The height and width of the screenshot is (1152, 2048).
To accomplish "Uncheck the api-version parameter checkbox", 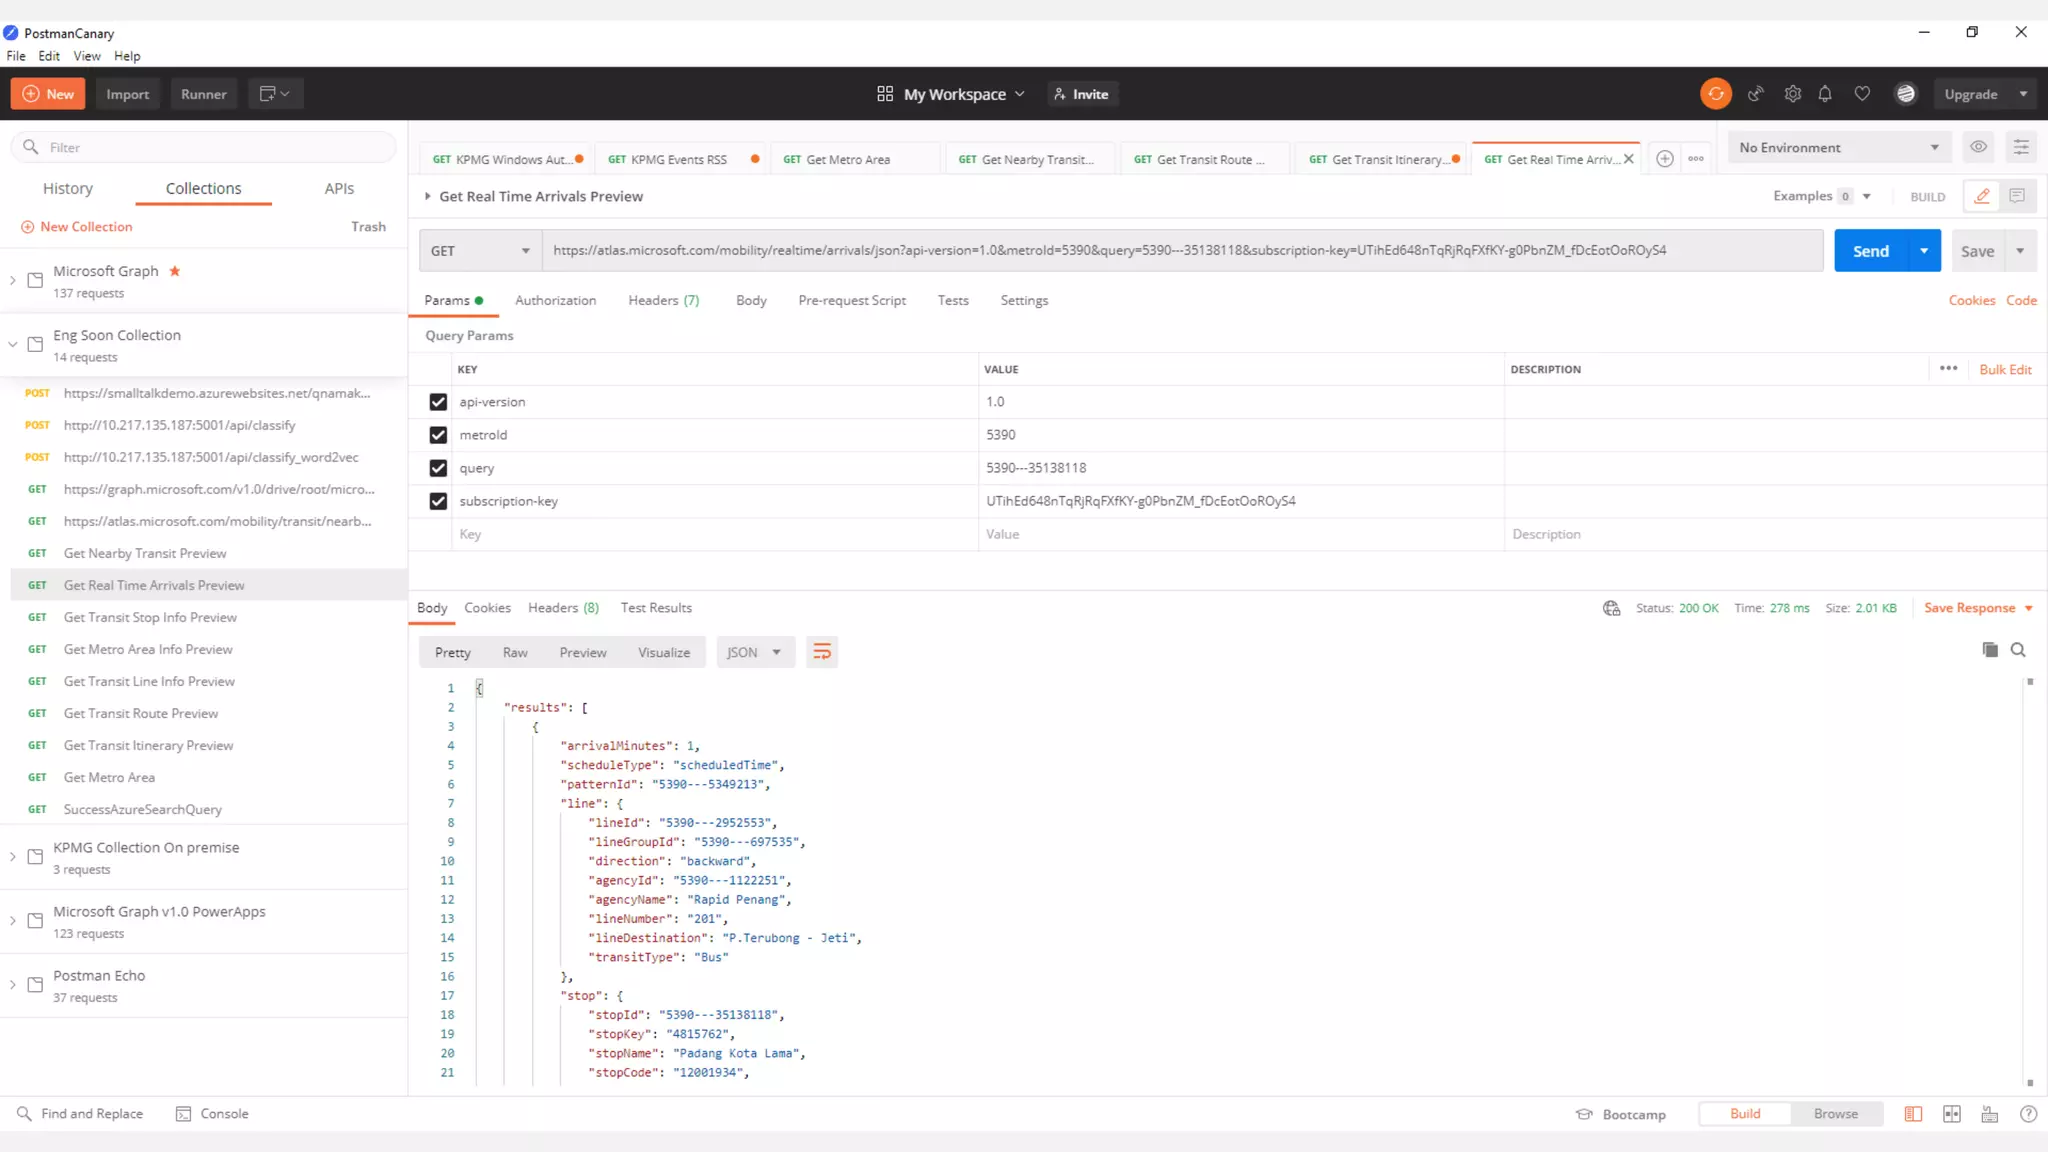I will click(438, 402).
